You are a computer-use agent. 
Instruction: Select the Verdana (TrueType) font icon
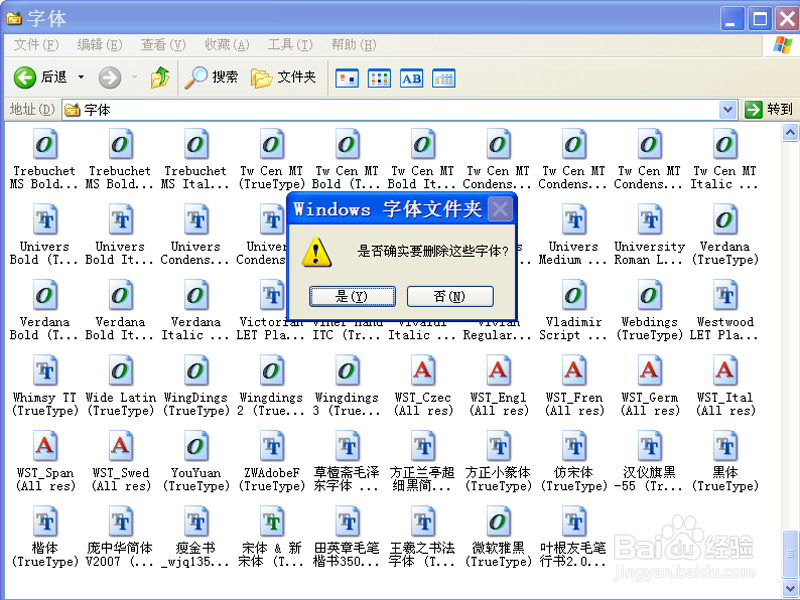click(x=725, y=220)
